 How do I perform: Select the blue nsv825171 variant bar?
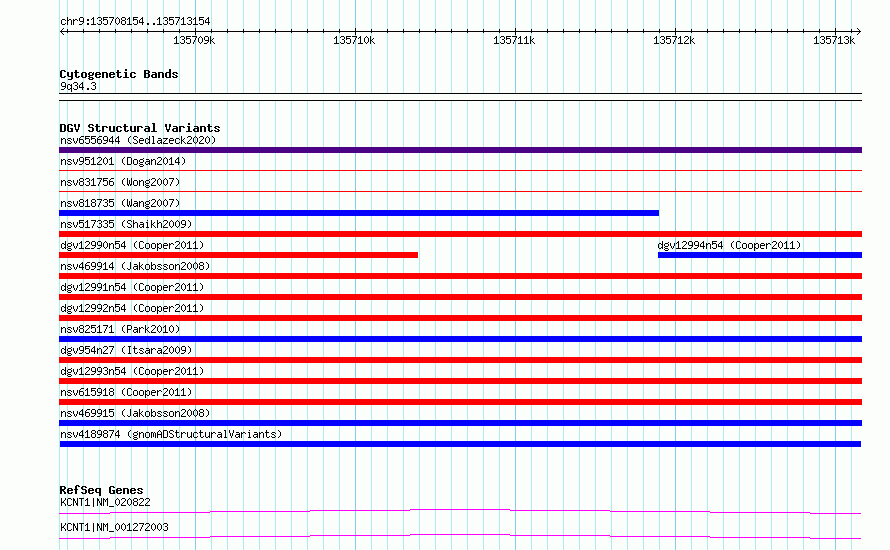click(460, 339)
